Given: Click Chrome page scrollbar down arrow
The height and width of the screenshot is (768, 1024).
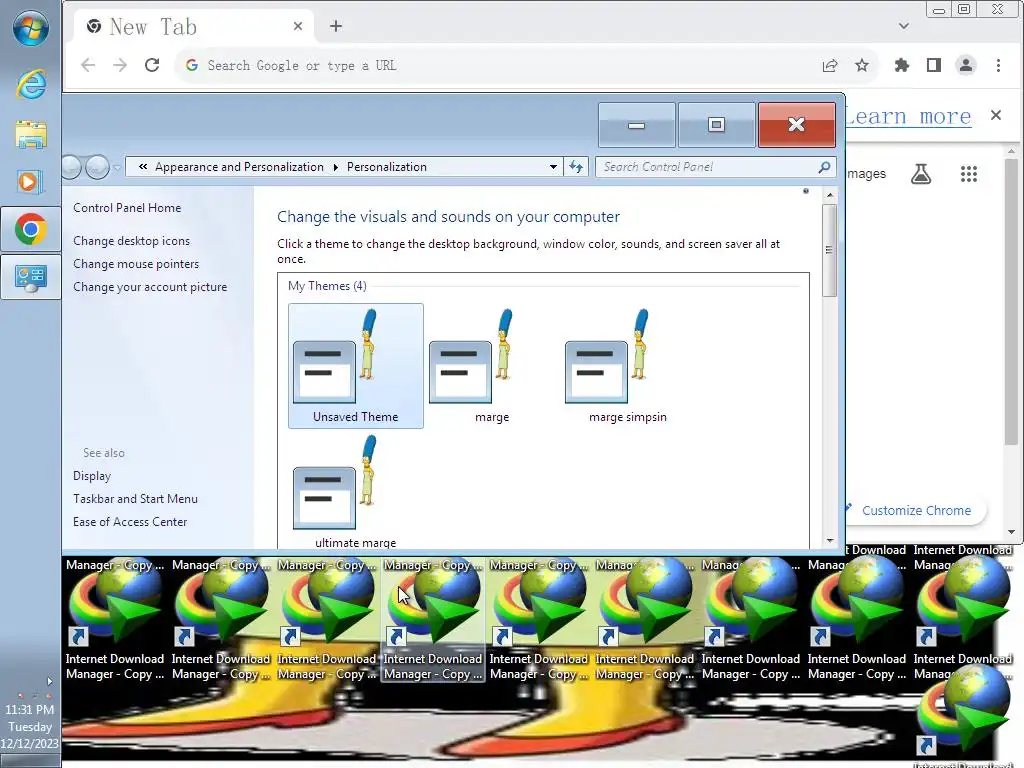Looking at the screenshot, I should [x=1011, y=532].
